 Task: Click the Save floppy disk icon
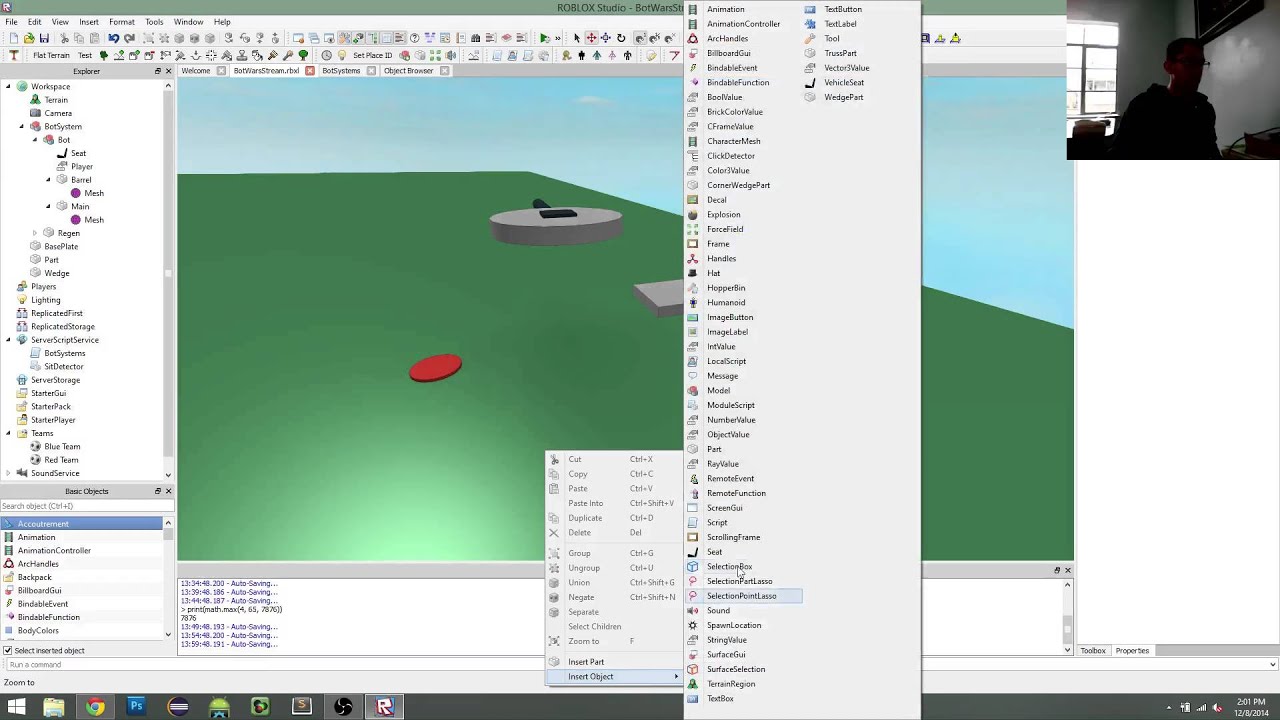point(44,38)
